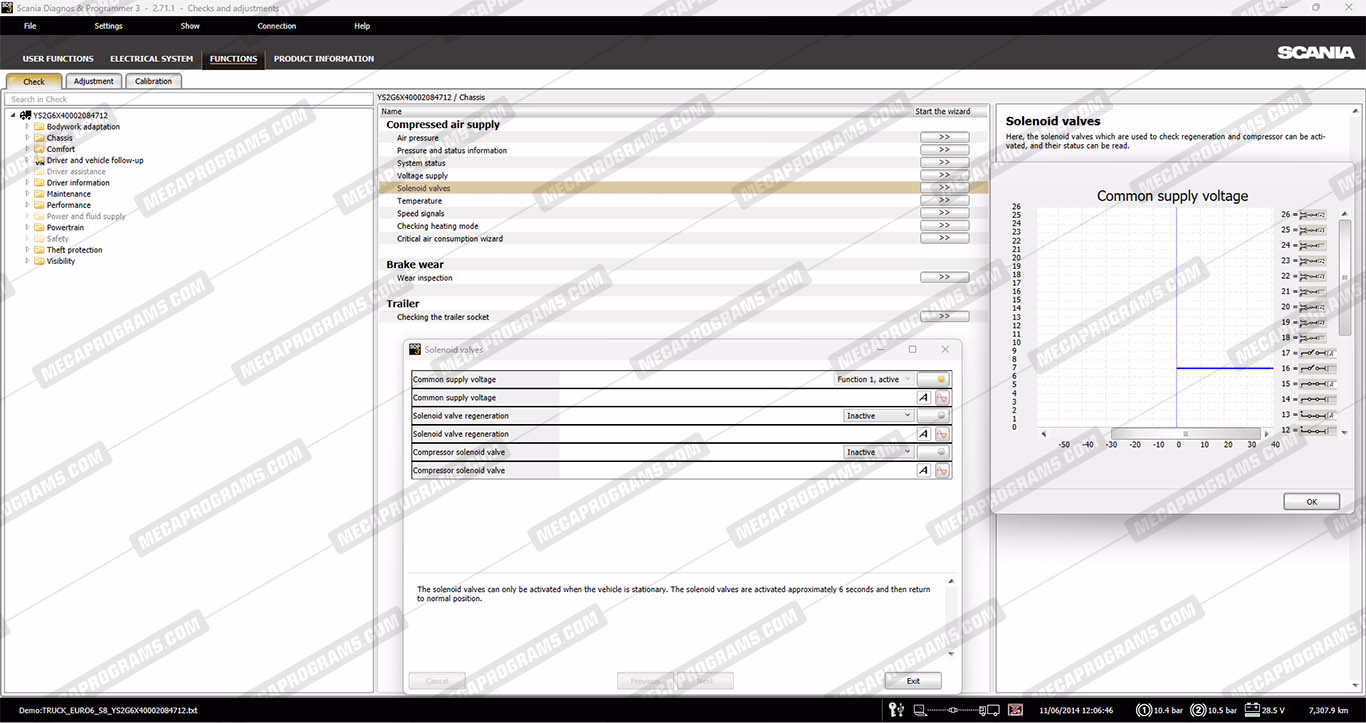
Task: Select the Voltage supply check row
Action: (x=682, y=176)
